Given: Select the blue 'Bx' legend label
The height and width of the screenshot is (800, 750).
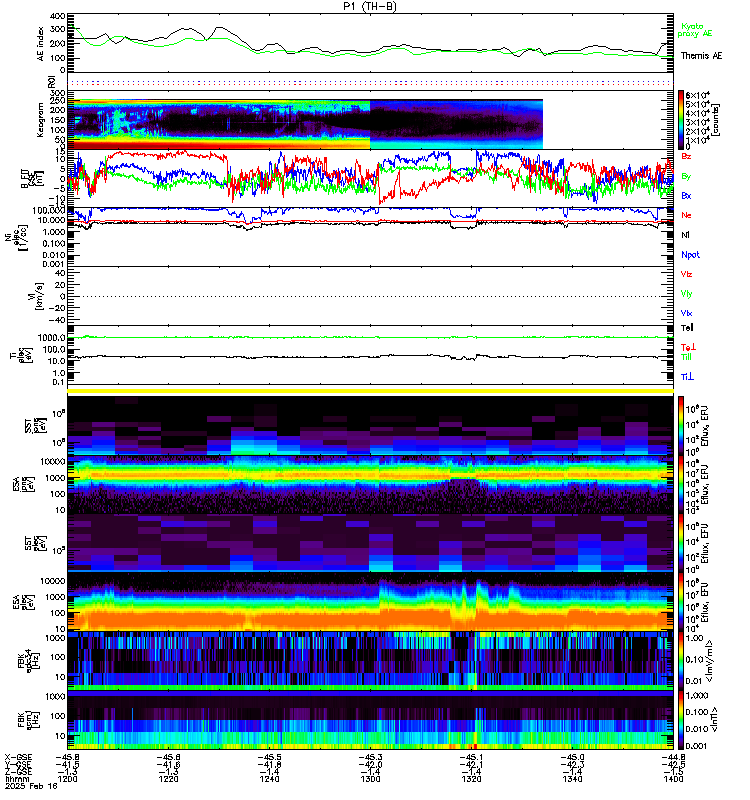Looking at the screenshot, I should click(x=686, y=195).
